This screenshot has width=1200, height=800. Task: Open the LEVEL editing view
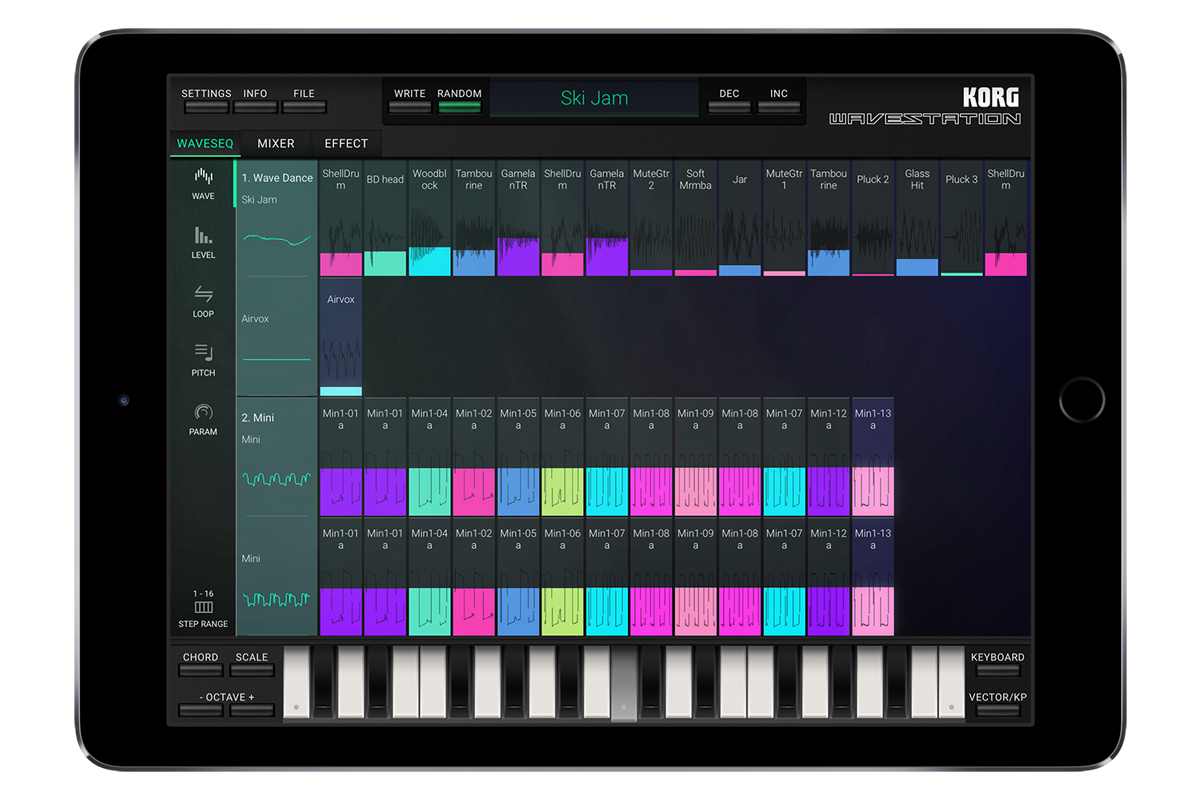(x=203, y=242)
